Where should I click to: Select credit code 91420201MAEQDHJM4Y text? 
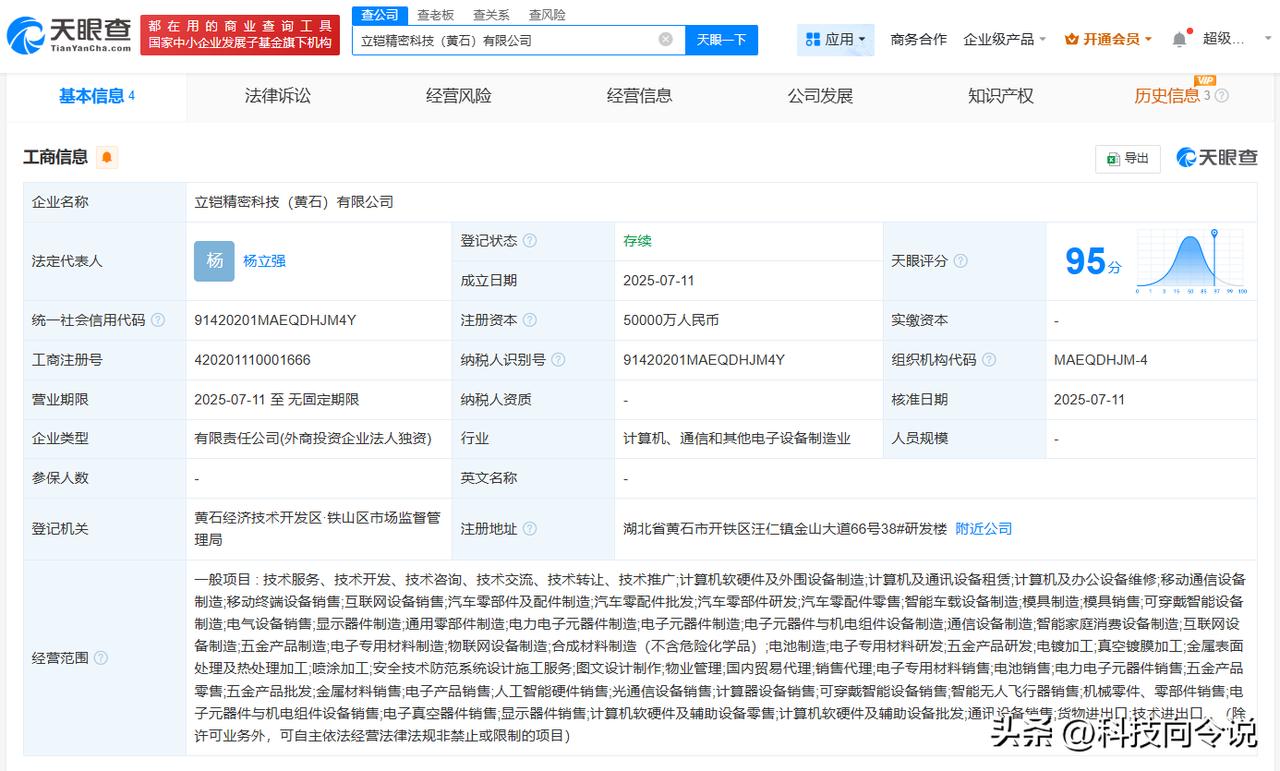[x=275, y=321]
